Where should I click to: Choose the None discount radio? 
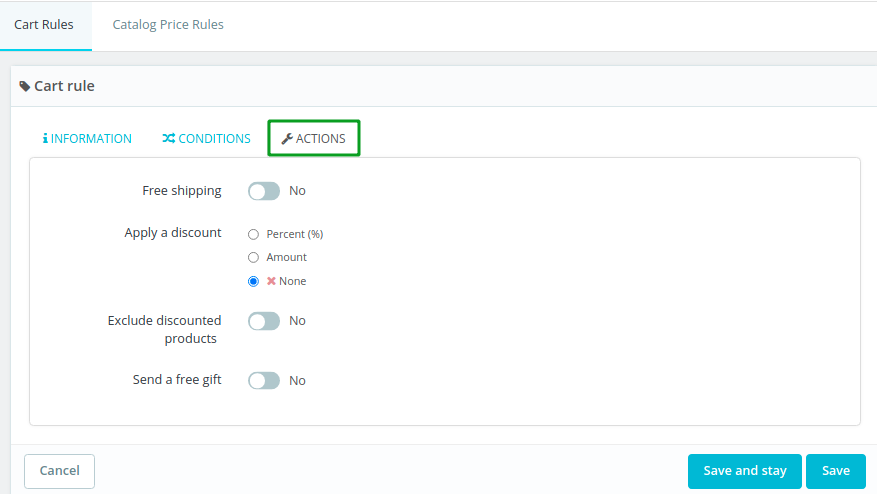coord(253,281)
